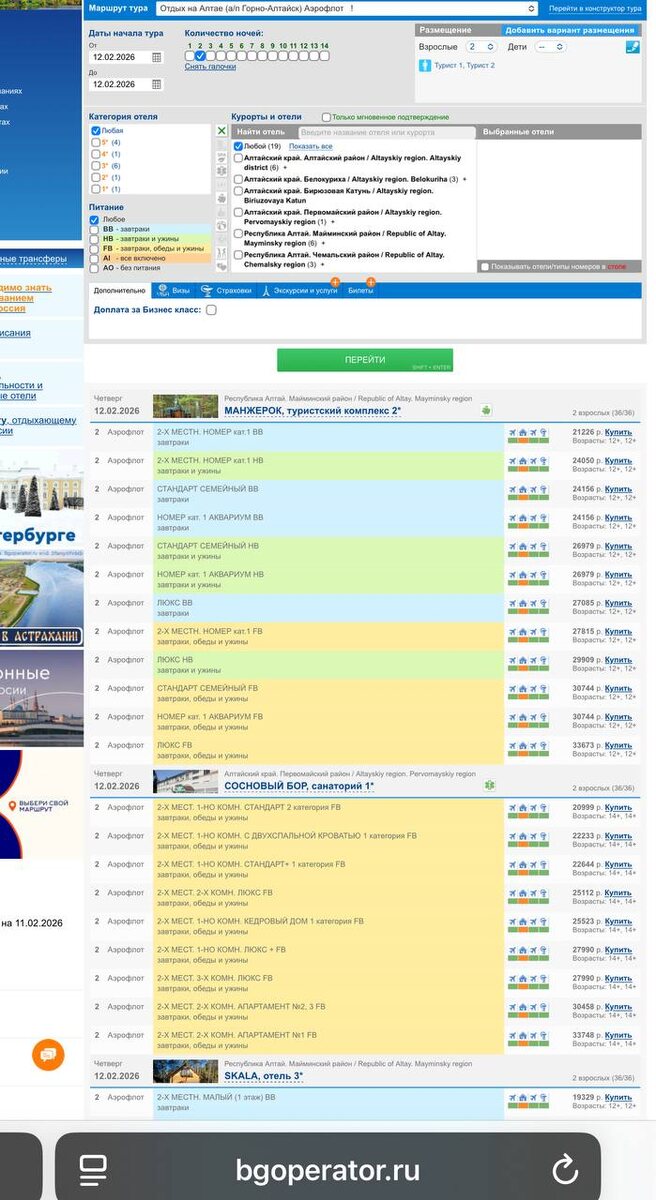Screen dimensions: 656x1200
Task: Click plane icon in 21226 р. row
Action: click(512, 432)
